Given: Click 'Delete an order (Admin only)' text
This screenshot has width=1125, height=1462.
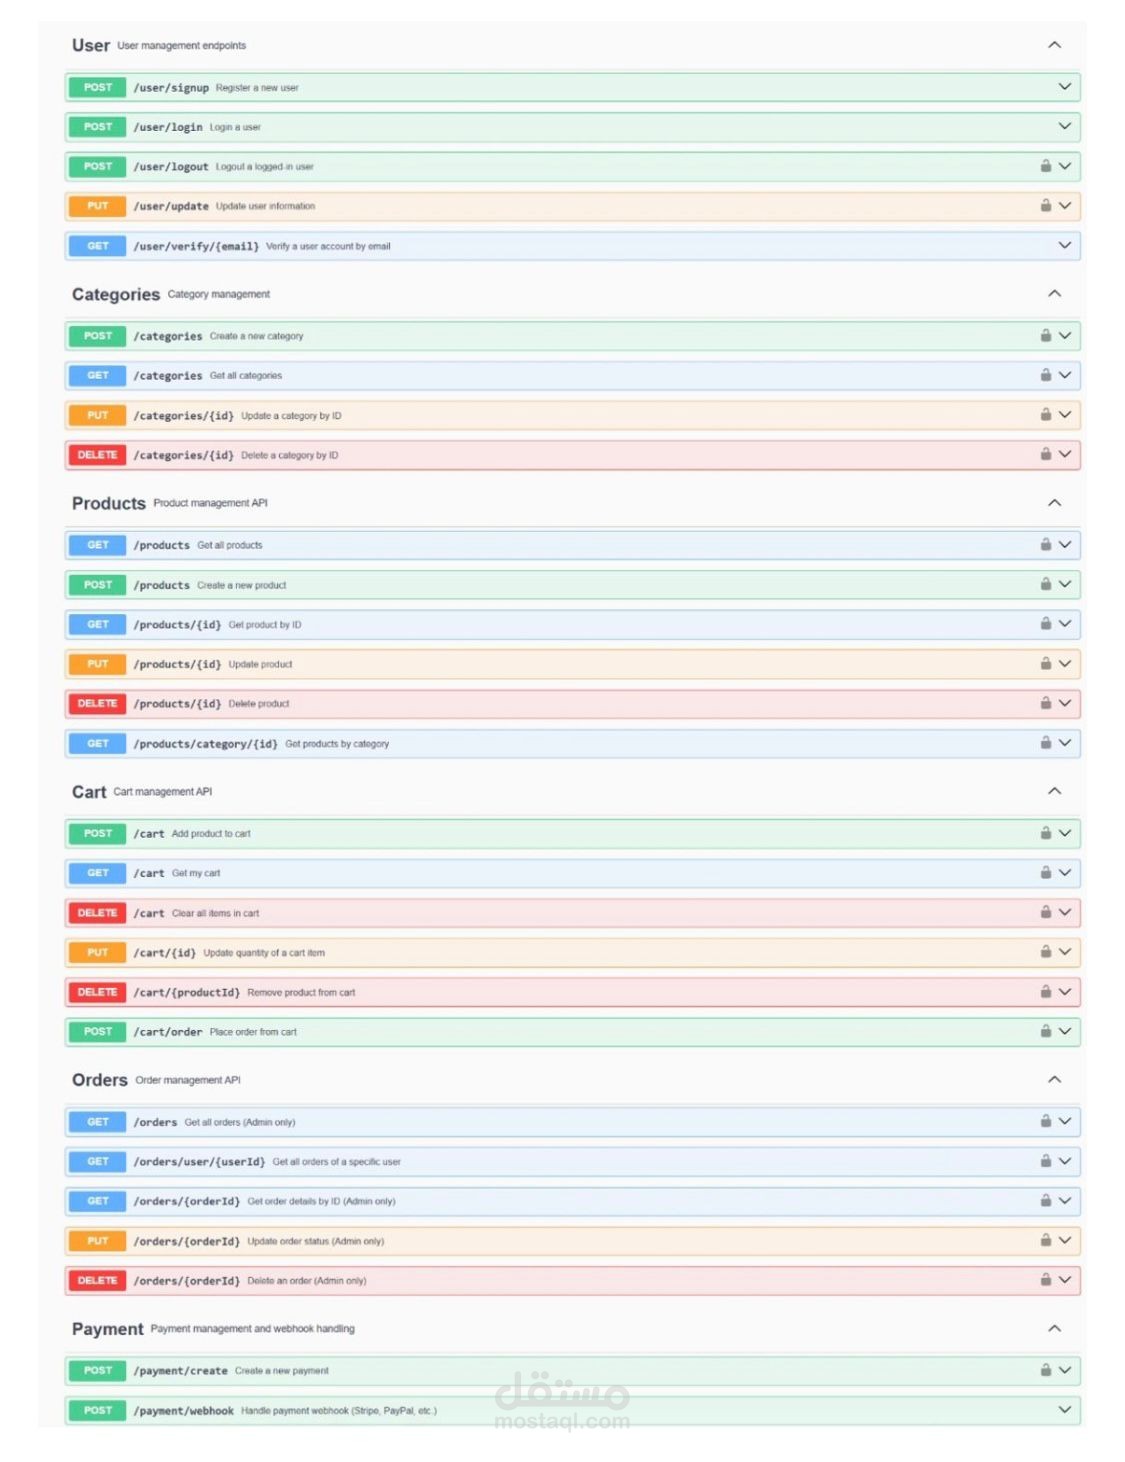Looking at the screenshot, I should click(x=307, y=1280).
